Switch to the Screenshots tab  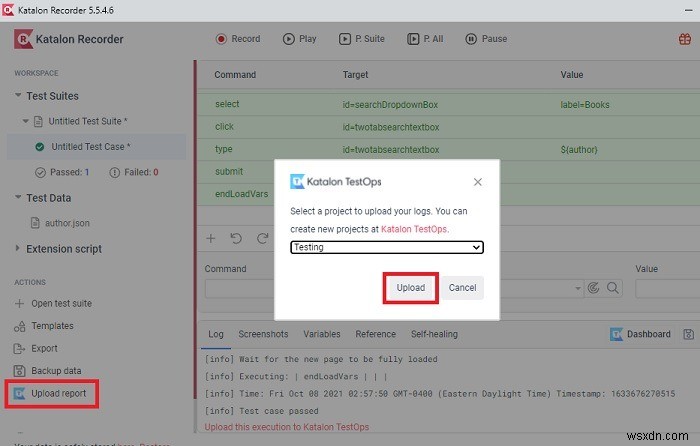[263, 334]
